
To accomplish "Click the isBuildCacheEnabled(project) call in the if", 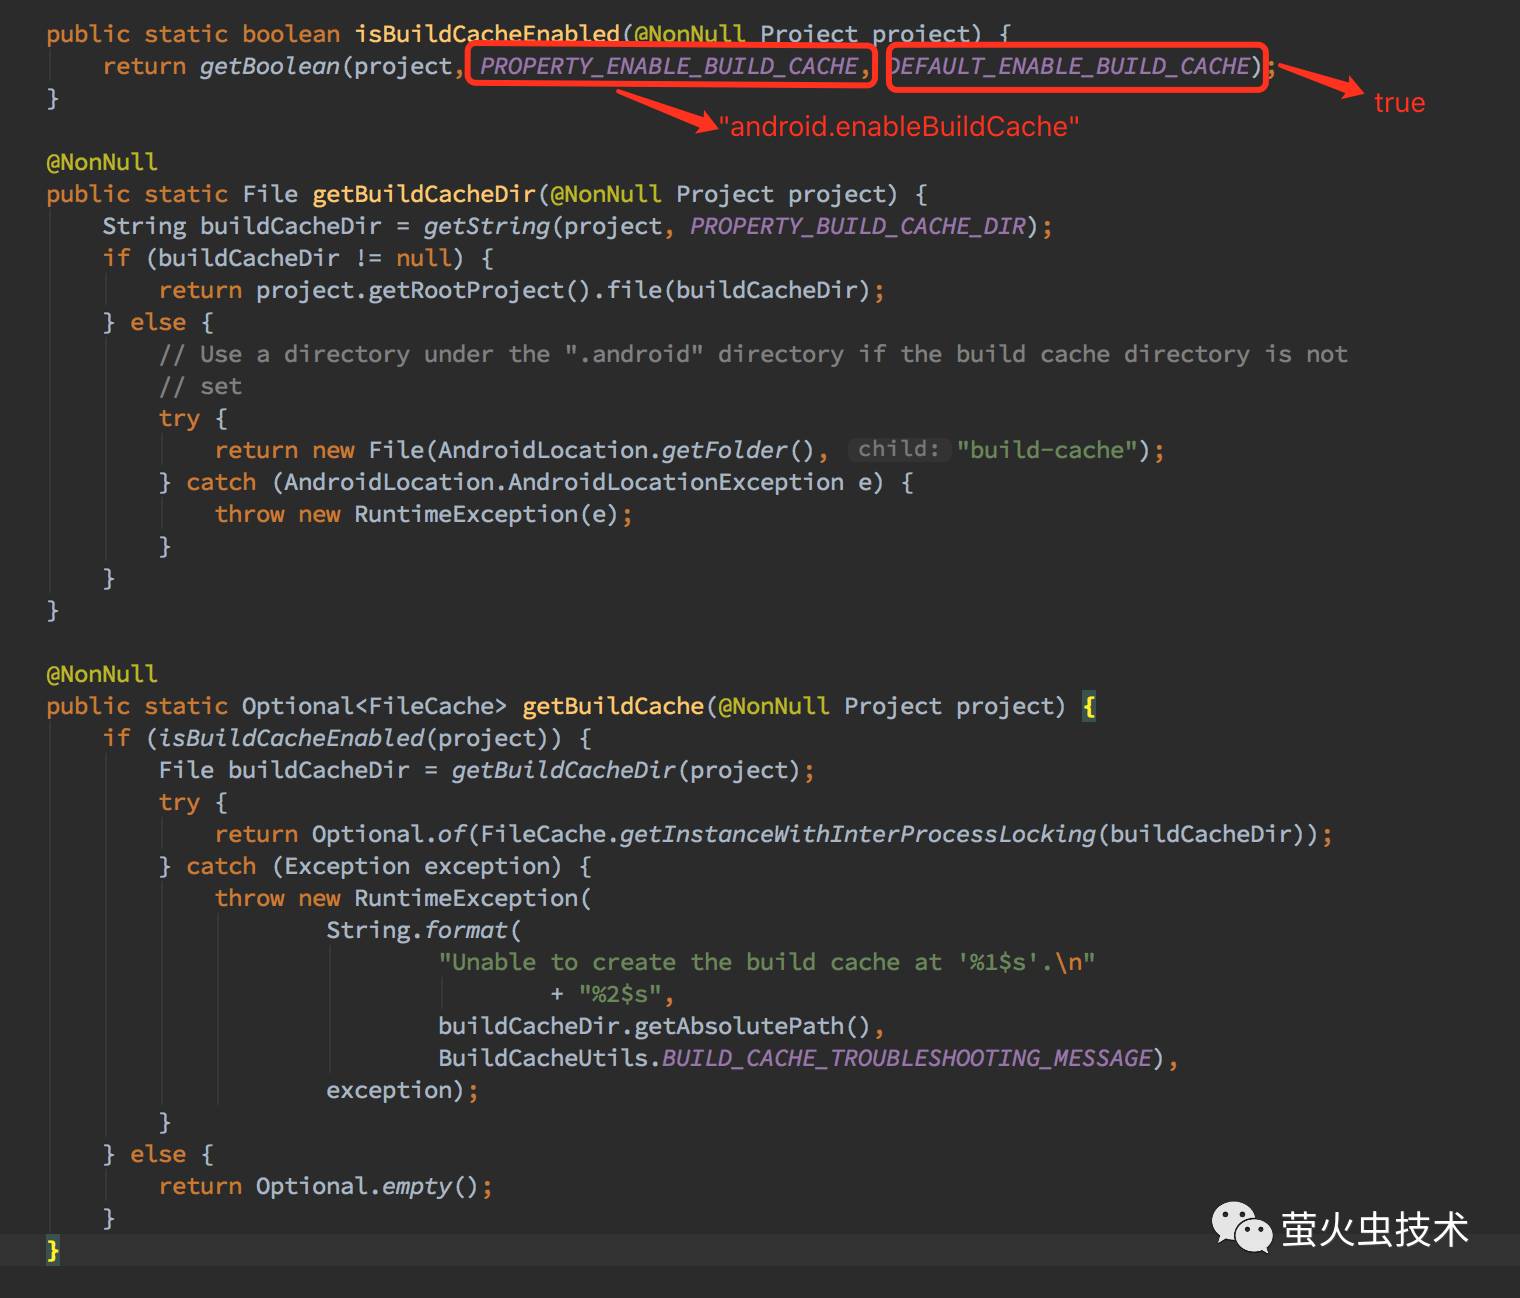I will [354, 738].
